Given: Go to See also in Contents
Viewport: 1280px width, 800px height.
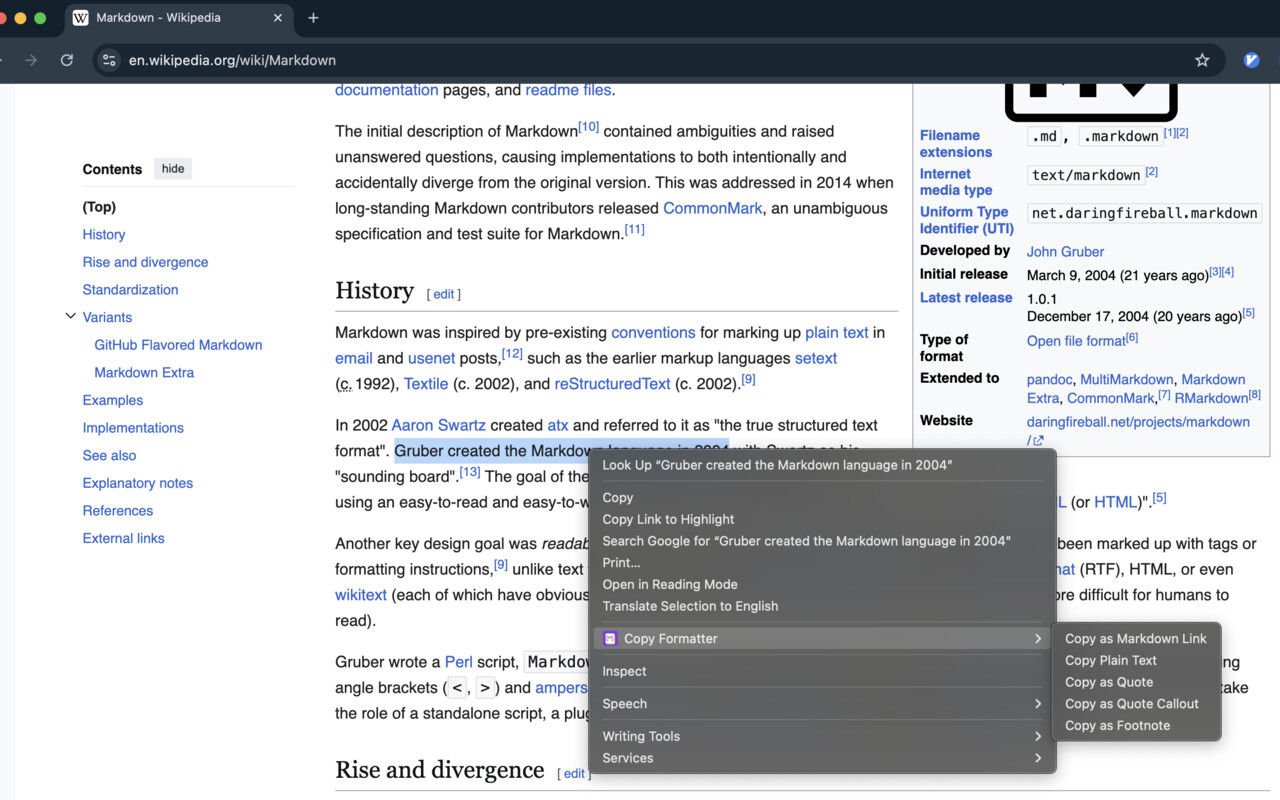Looking at the screenshot, I should 110,455.
